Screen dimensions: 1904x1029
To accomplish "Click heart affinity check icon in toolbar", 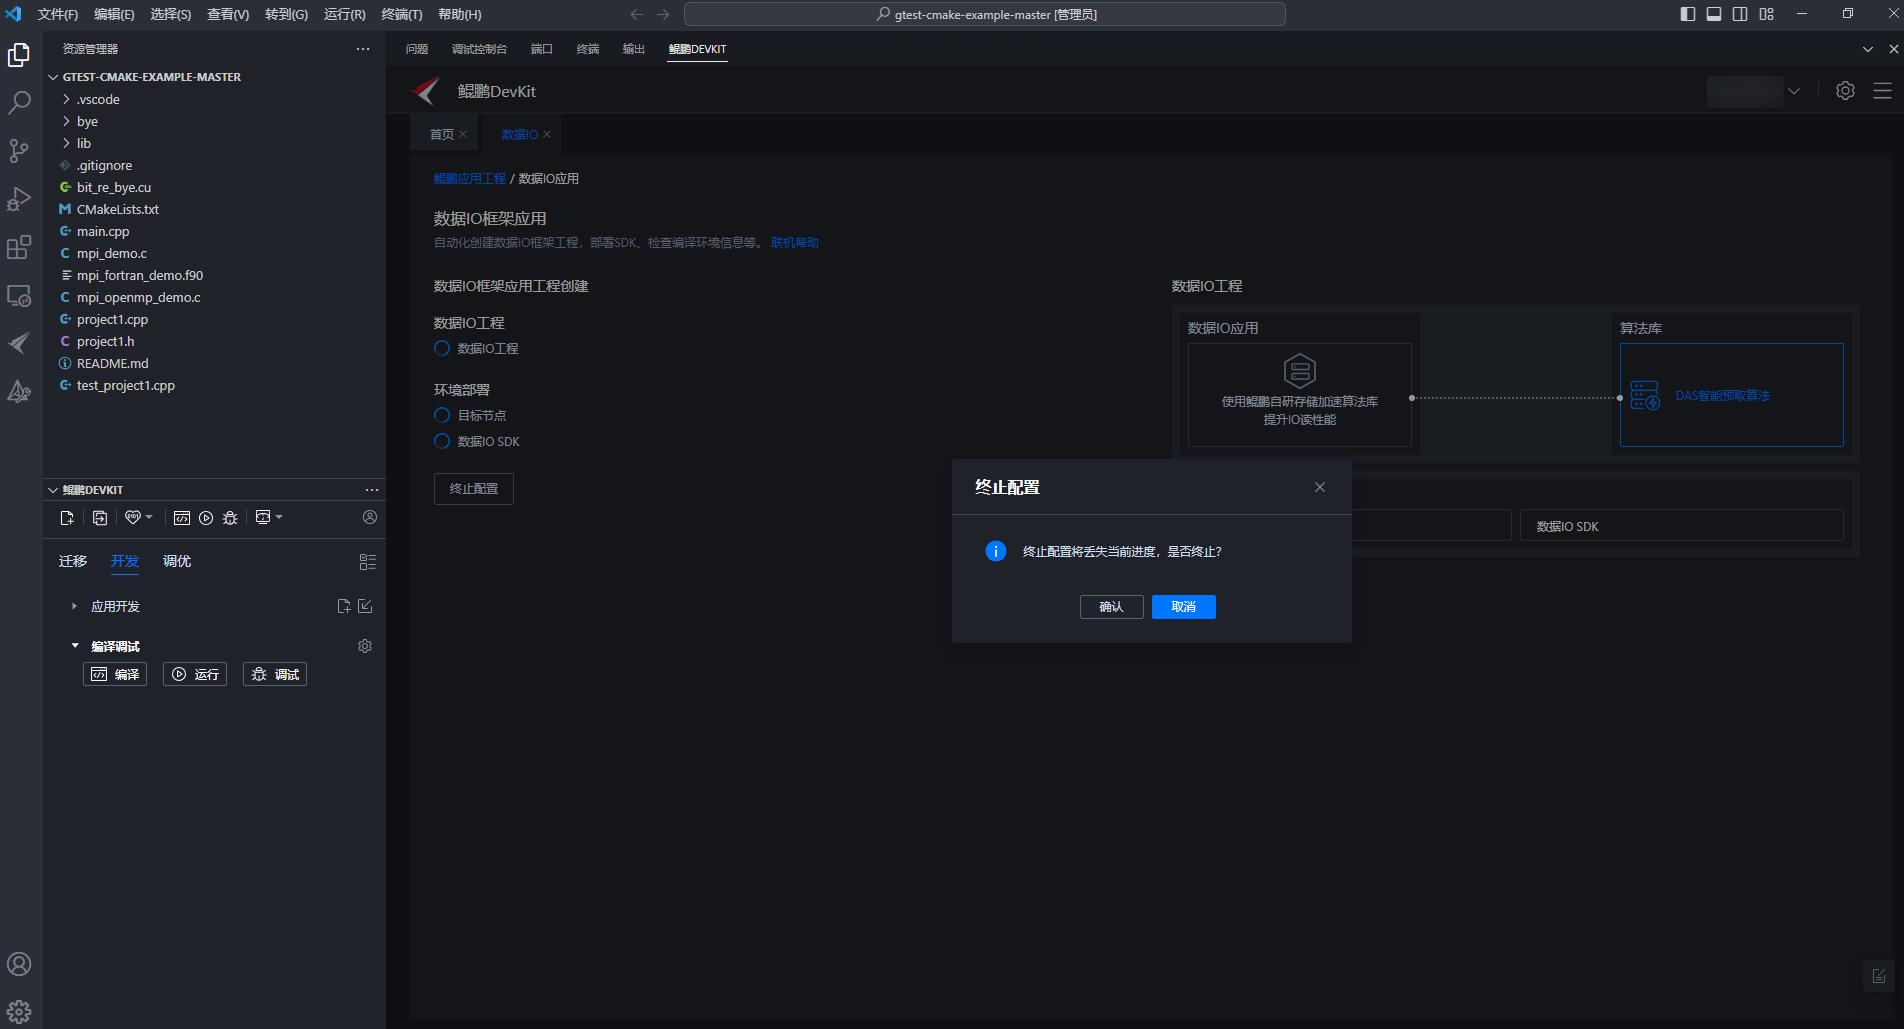I will 133,518.
